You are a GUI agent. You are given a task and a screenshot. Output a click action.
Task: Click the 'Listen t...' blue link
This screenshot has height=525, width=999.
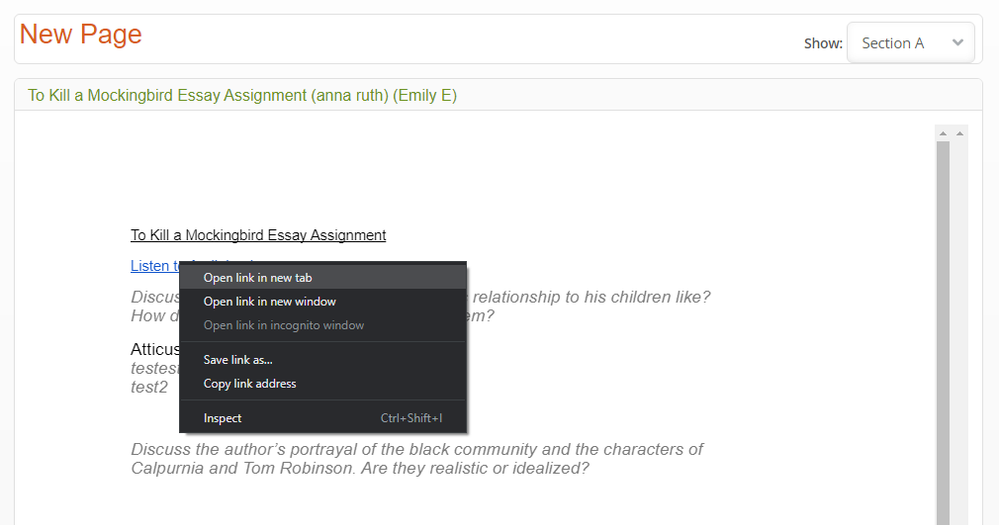pyautogui.click(x=155, y=266)
